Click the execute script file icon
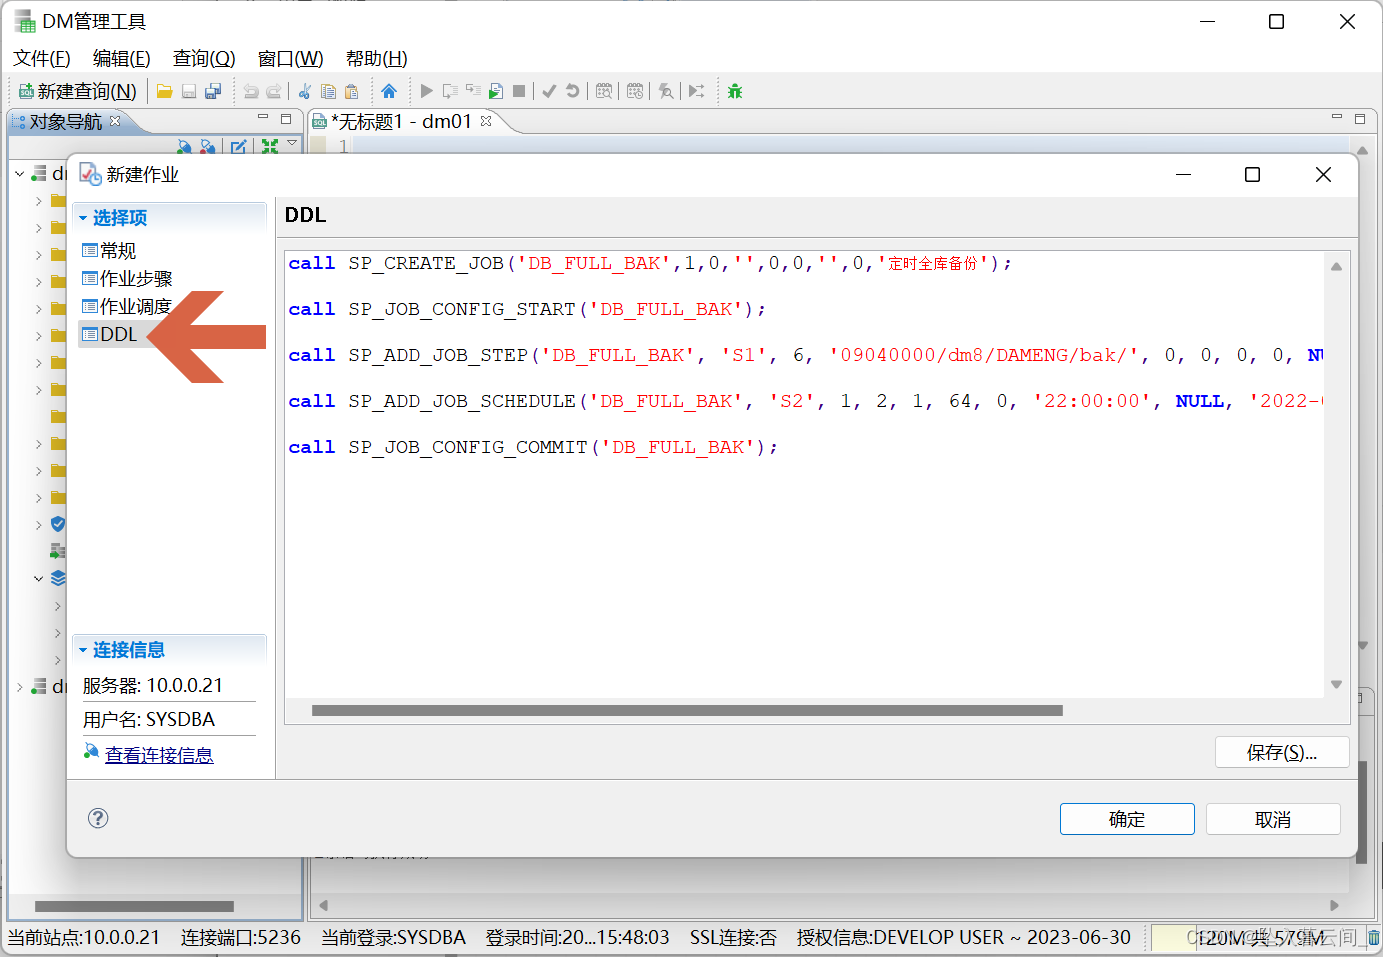The image size is (1383, 957). [496, 91]
